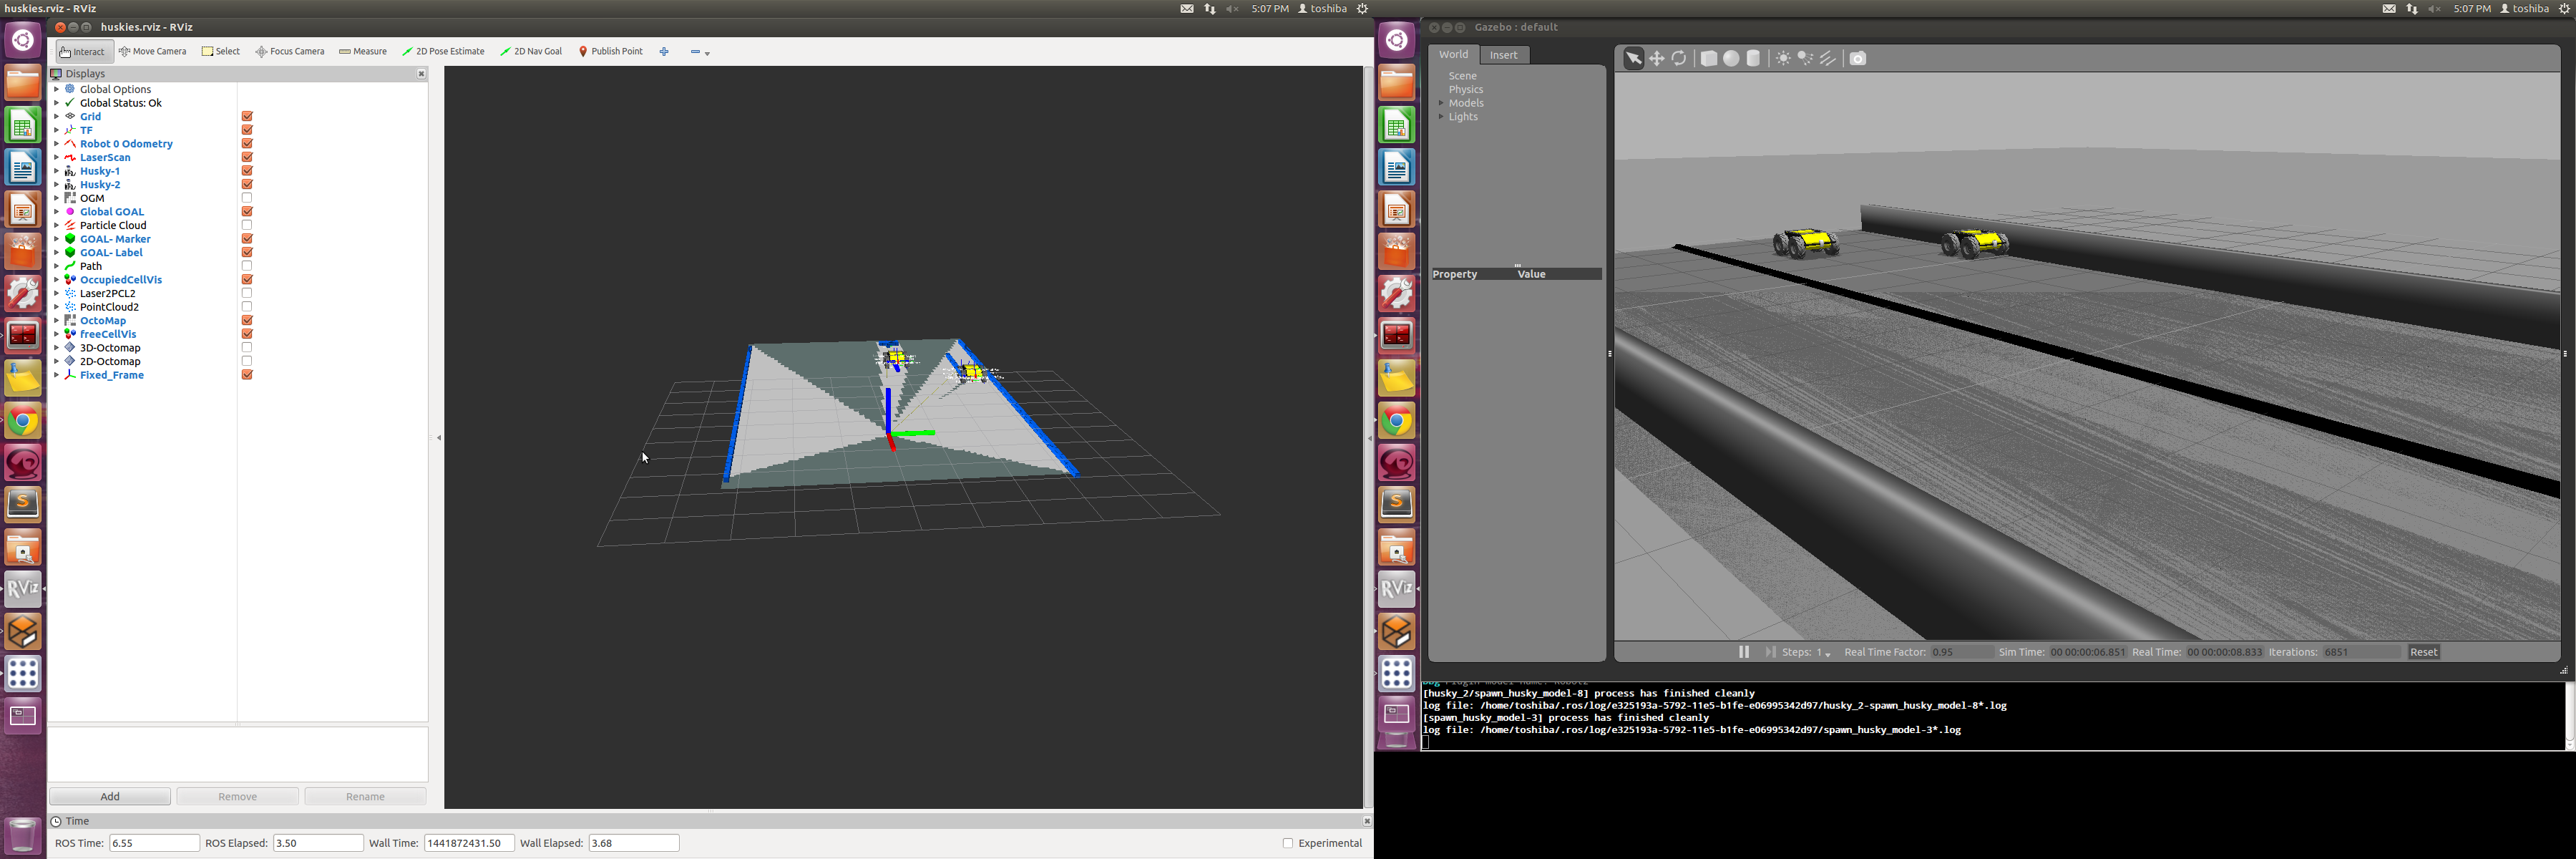Disable the OctoMap display checkbox
The height and width of the screenshot is (859, 2576).
pyautogui.click(x=247, y=321)
